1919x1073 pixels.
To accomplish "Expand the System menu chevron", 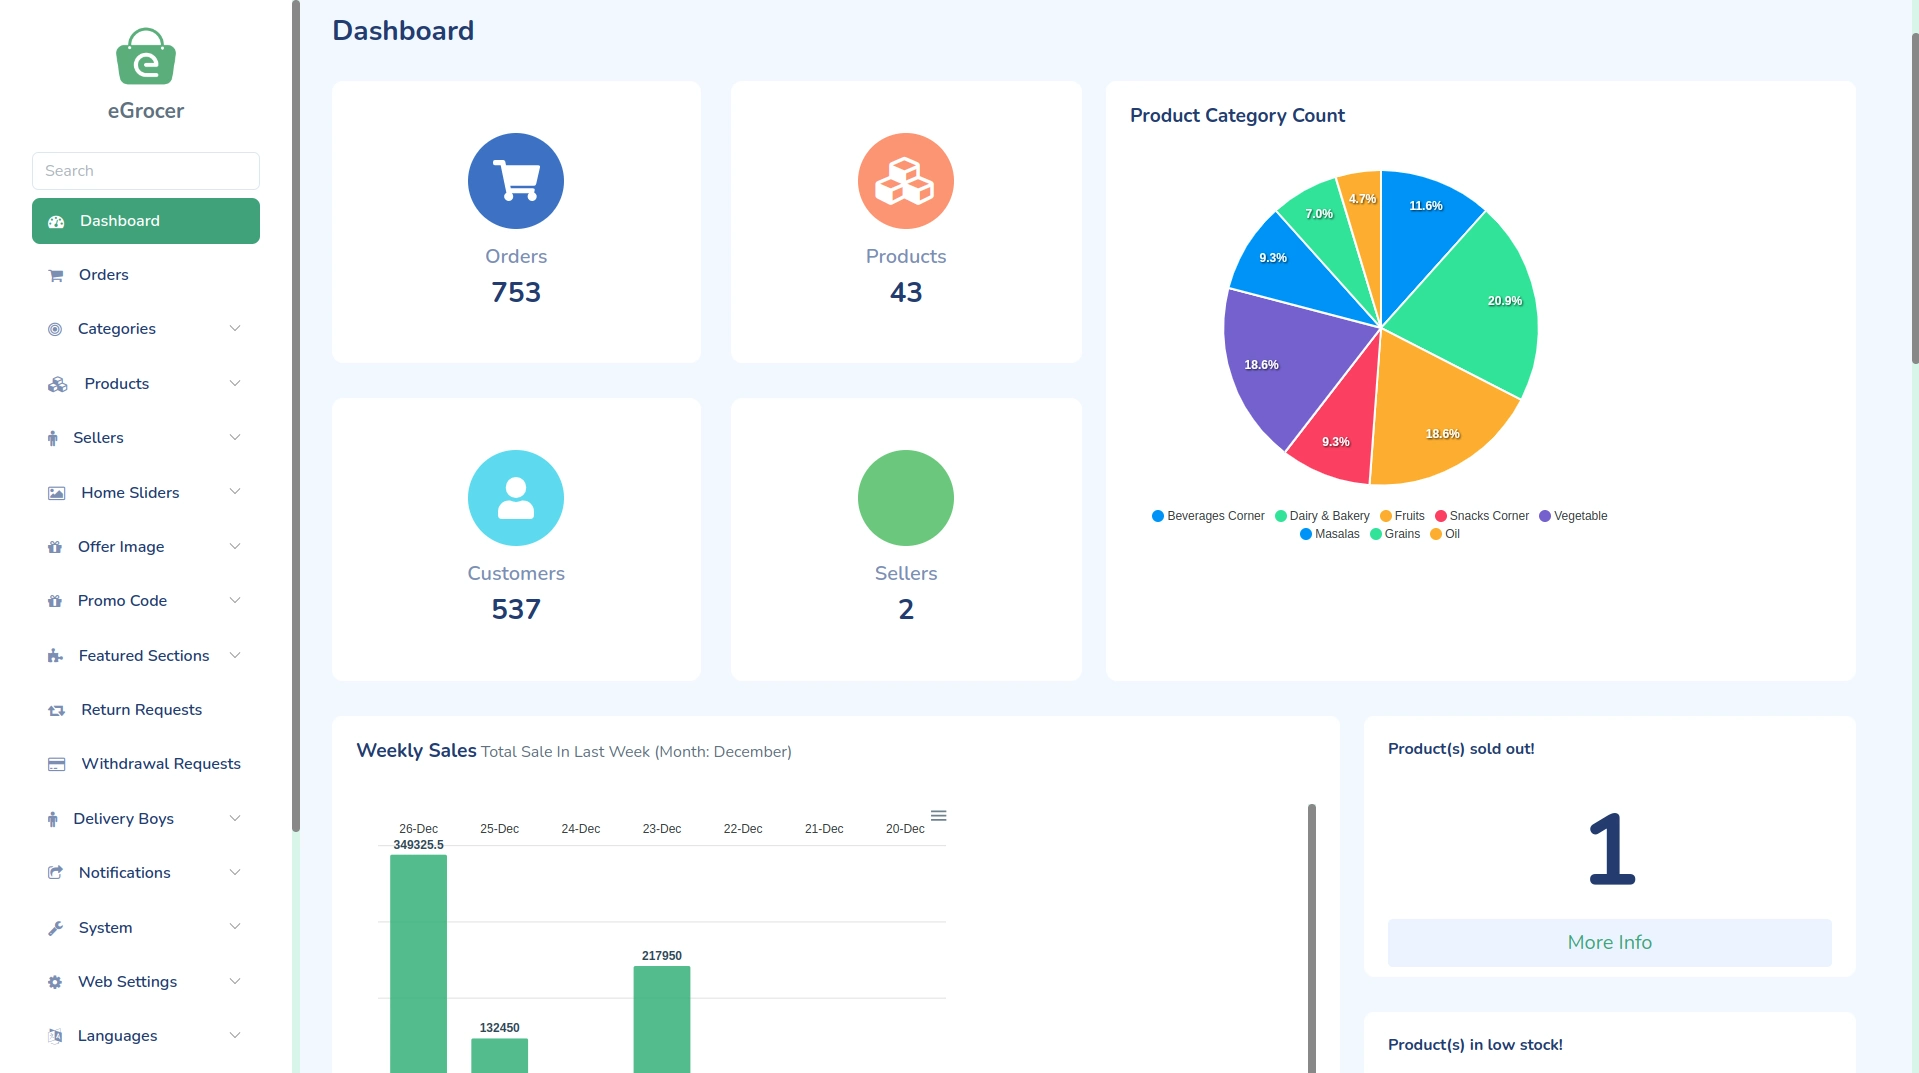I will [235, 927].
